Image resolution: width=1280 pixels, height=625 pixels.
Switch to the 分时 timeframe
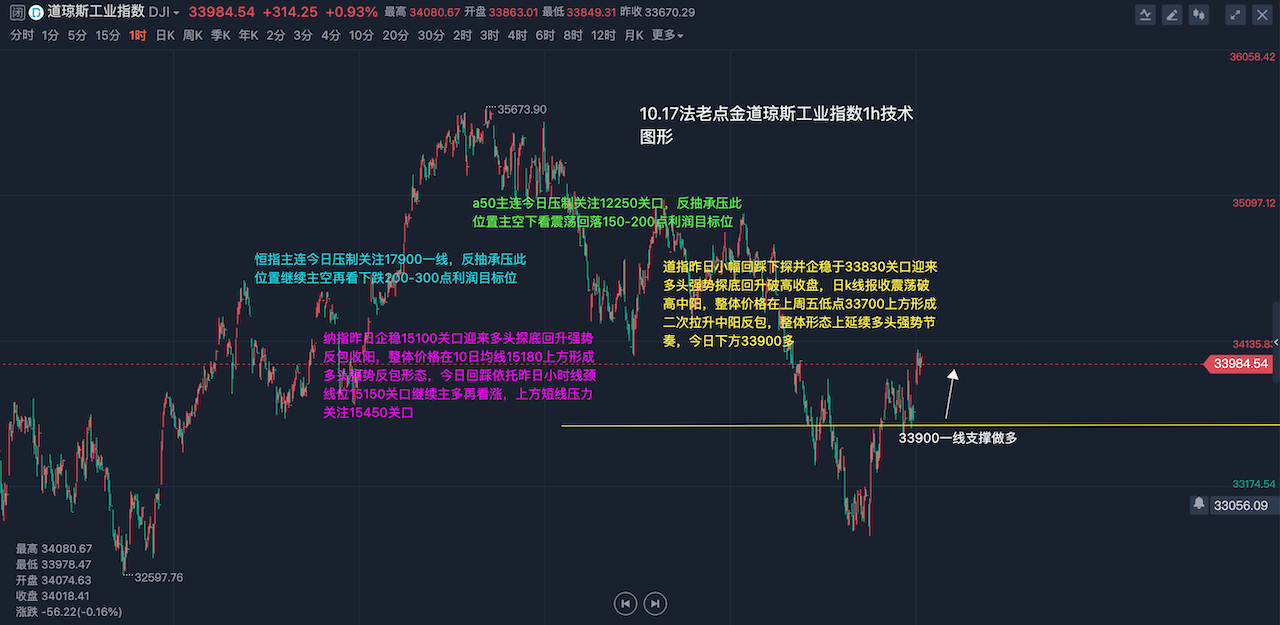tap(21, 35)
